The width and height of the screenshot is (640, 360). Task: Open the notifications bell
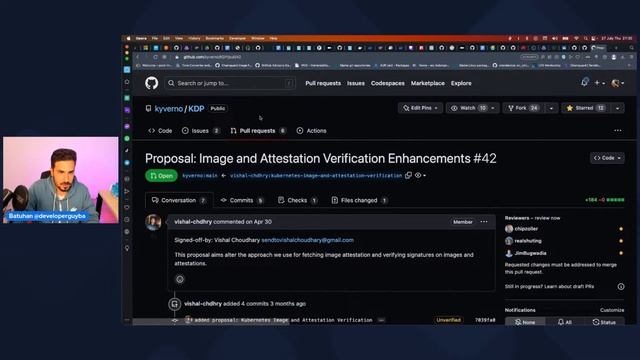click(x=584, y=82)
